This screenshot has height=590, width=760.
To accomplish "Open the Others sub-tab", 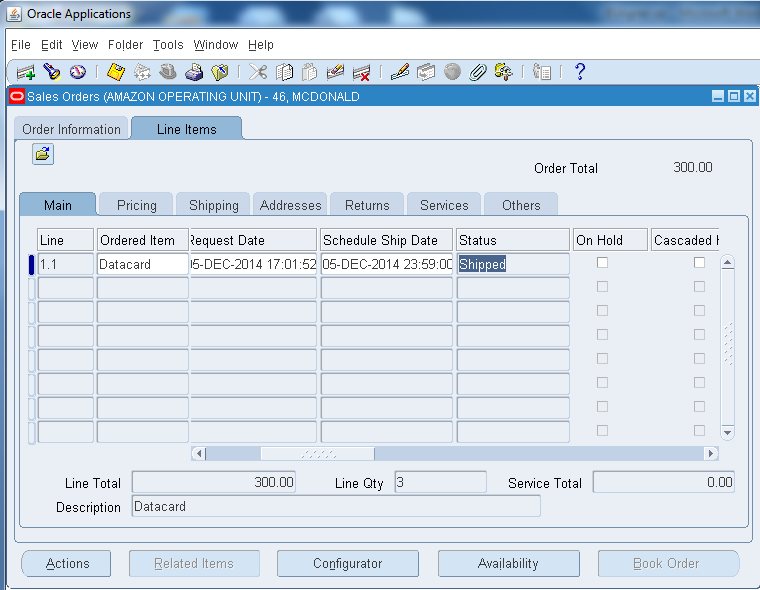I will [521, 205].
